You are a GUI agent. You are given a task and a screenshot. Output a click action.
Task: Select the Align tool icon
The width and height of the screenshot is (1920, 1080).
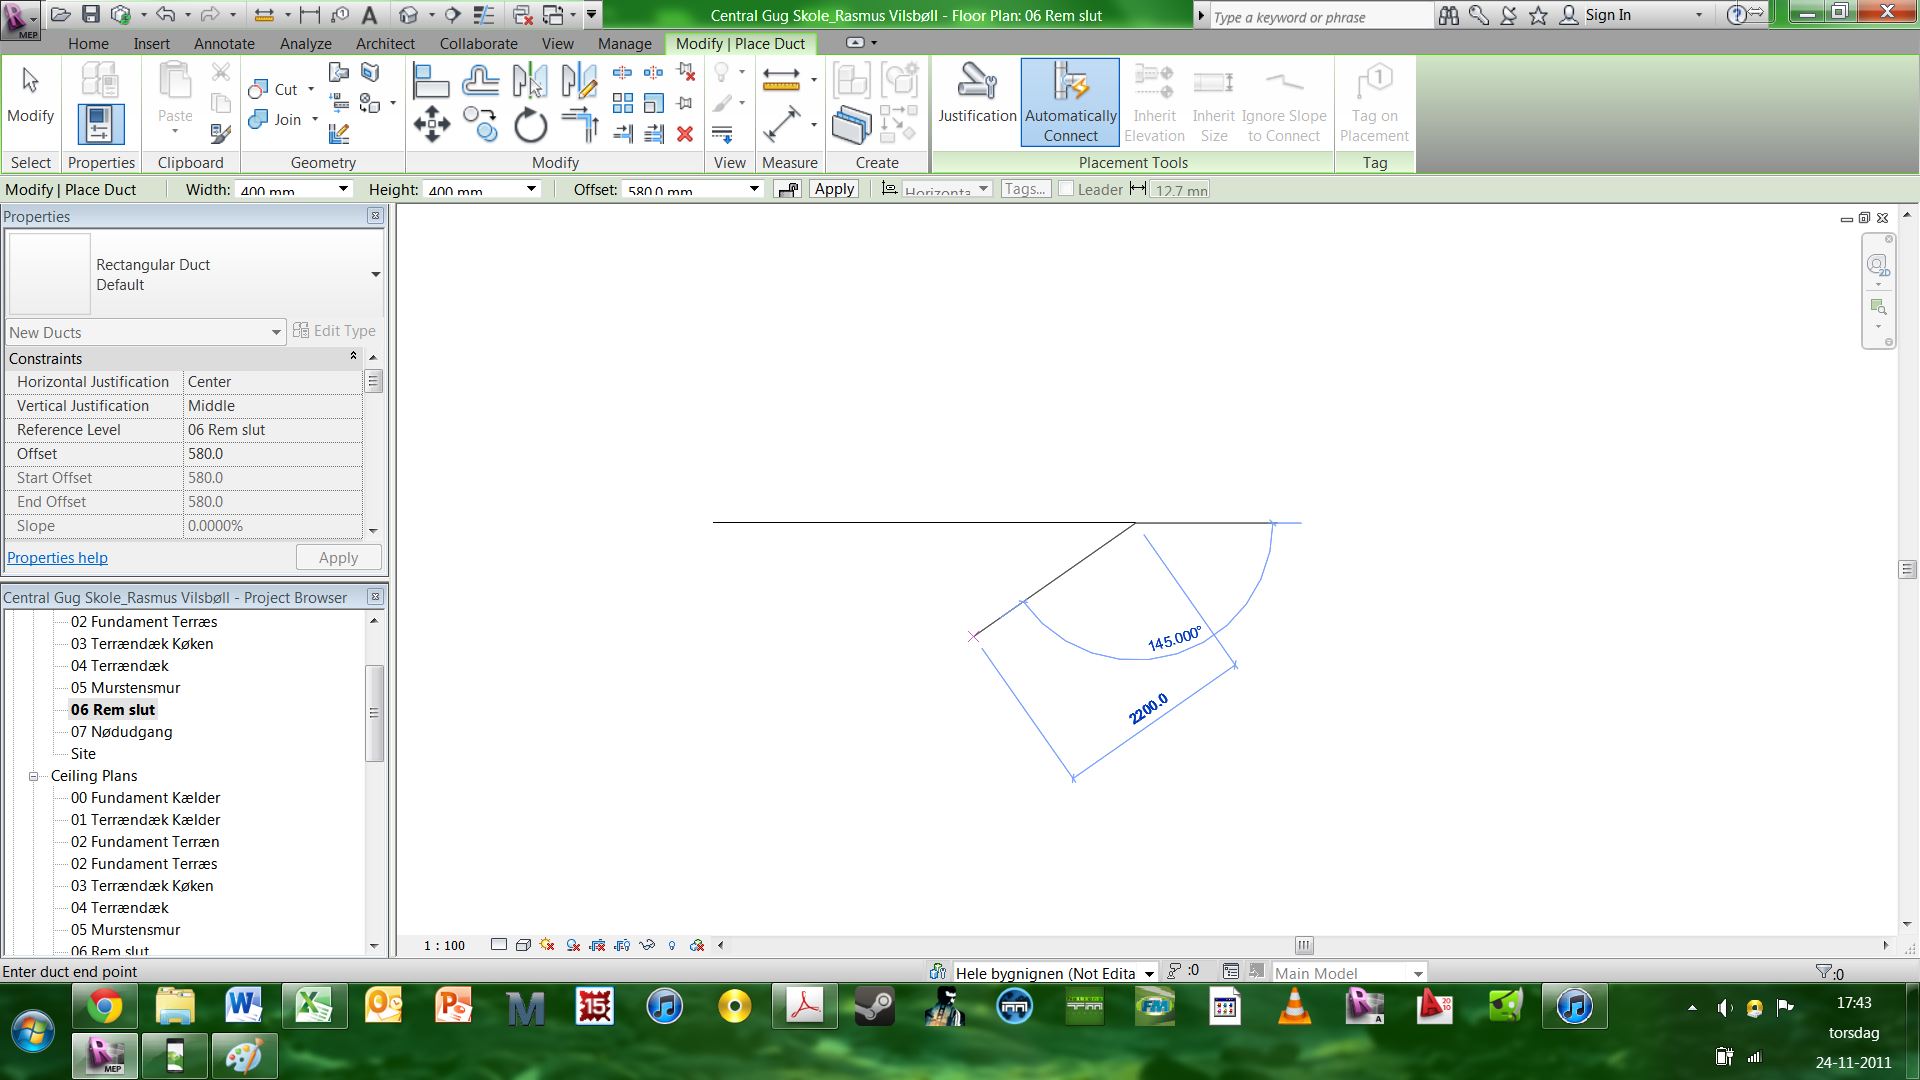[431, 81]
